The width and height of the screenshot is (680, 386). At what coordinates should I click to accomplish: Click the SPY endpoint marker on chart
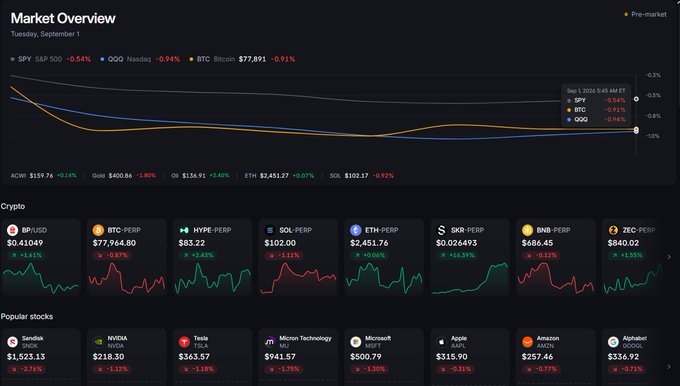click(636, 99)
